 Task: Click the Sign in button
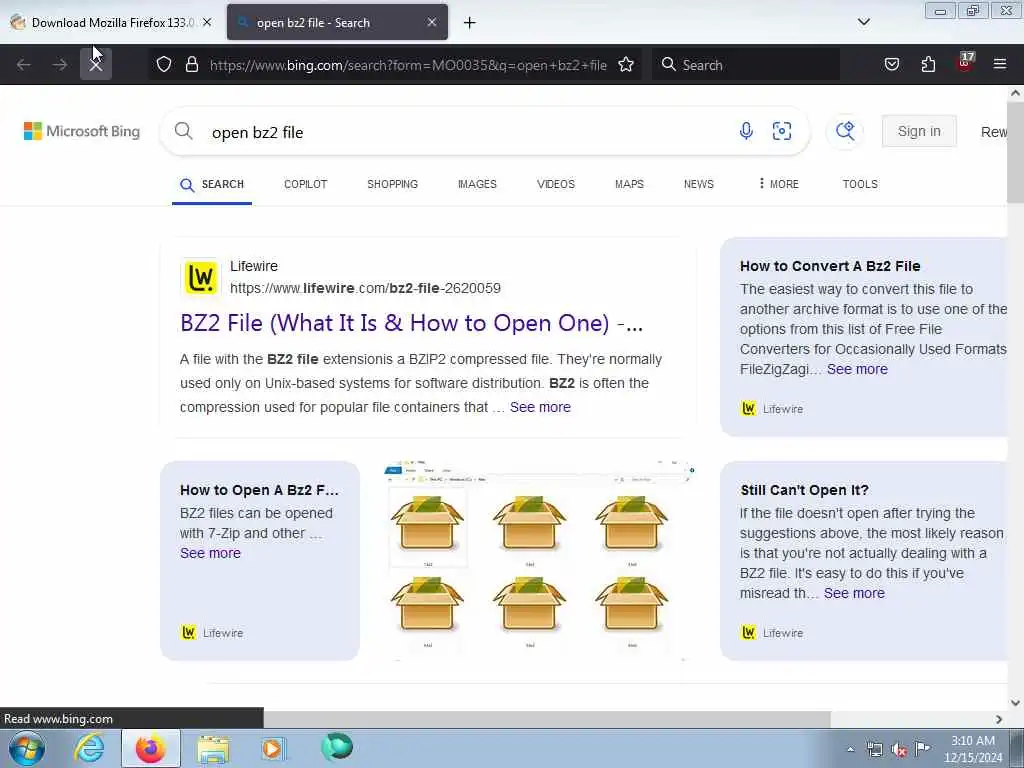919,131
